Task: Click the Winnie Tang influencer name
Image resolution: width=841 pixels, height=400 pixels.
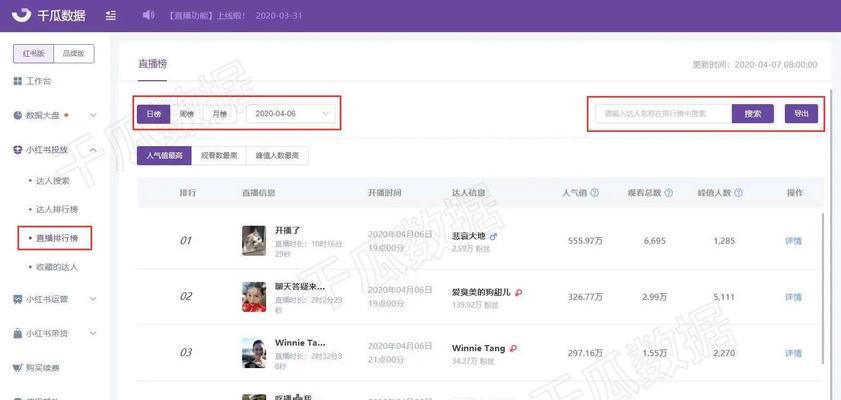Action: [478, 349]
